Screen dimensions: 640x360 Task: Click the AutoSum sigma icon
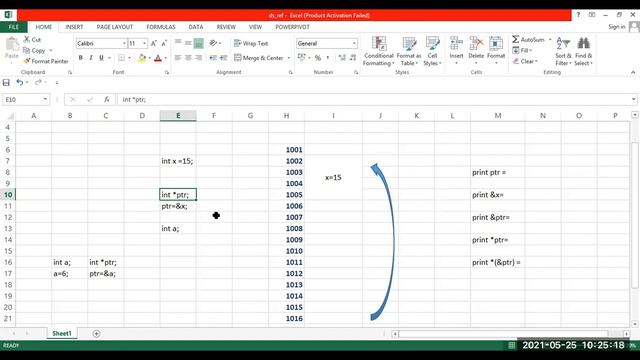click(516, 39)
